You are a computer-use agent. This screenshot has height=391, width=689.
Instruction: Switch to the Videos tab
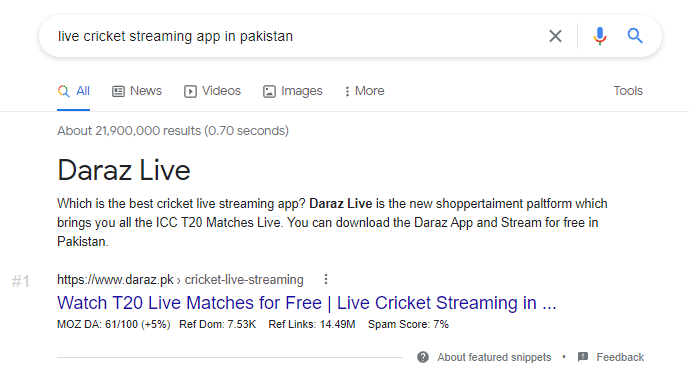213,91
